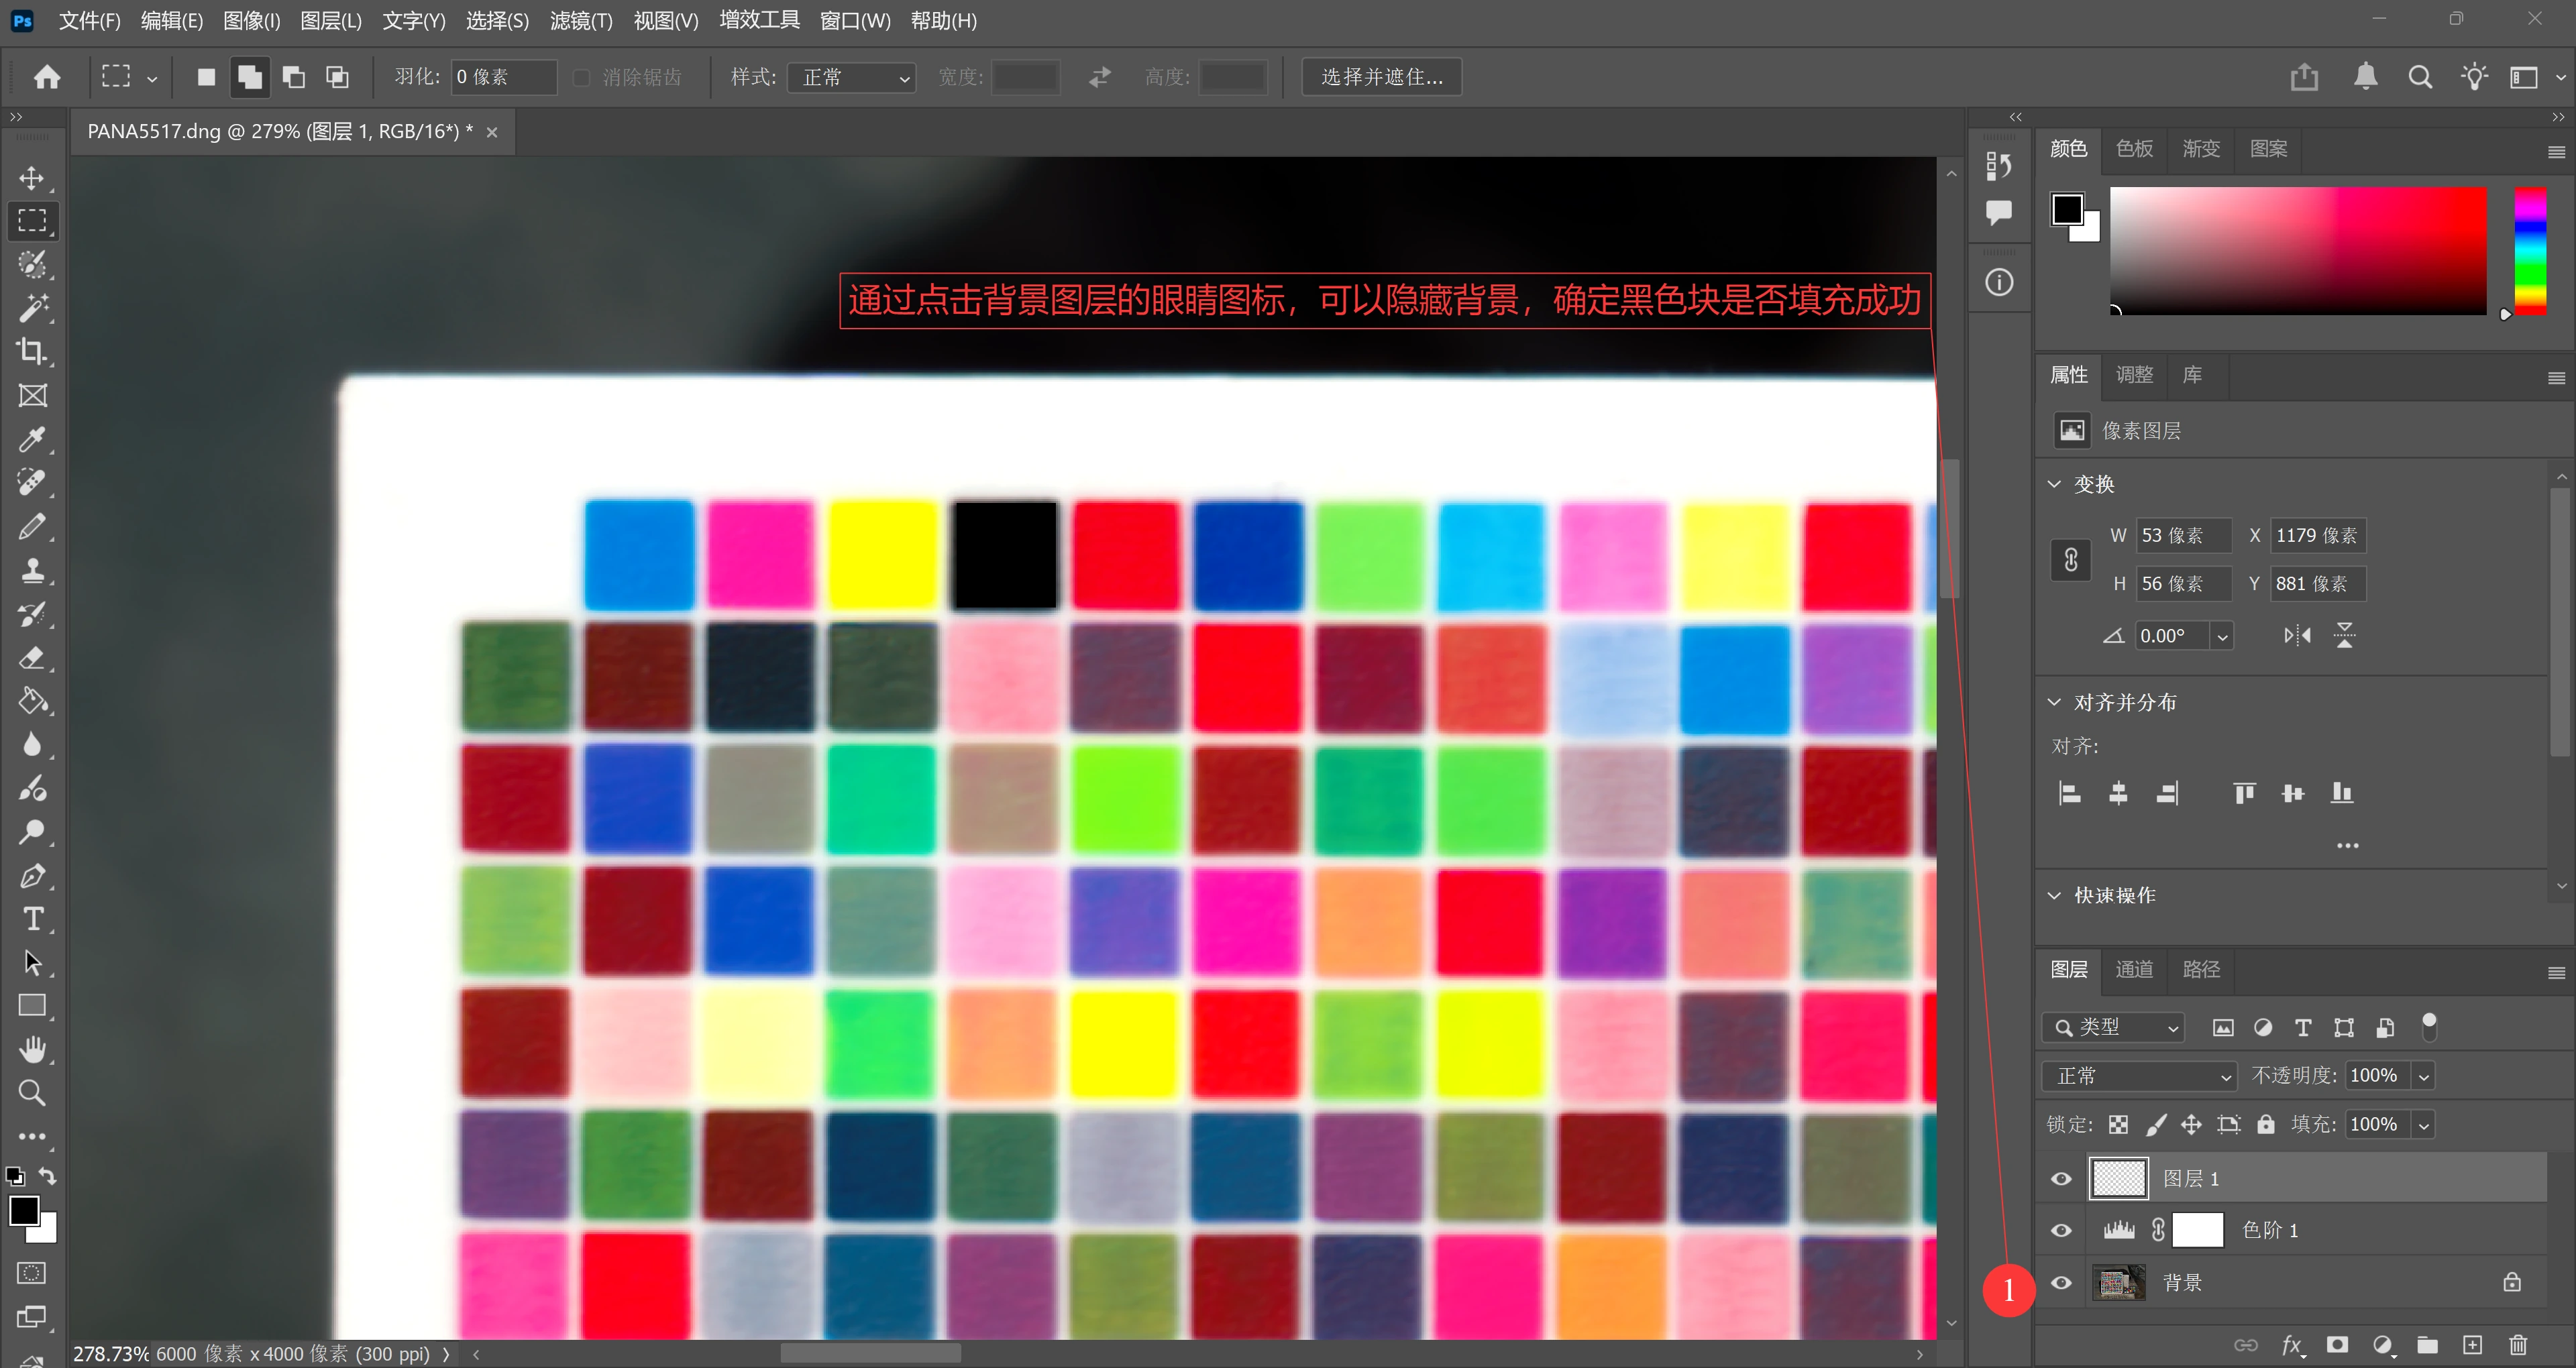Activate the Zoom tool in toolbar
This screenshot has width=2576, height=1368.
tap(32, 1092)
